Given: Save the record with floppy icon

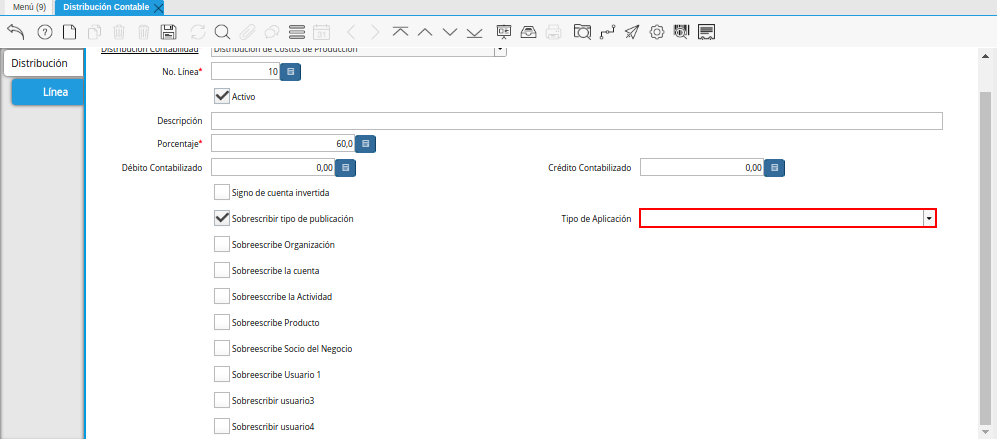Looking at the screenshot, I should click(168, 32).
